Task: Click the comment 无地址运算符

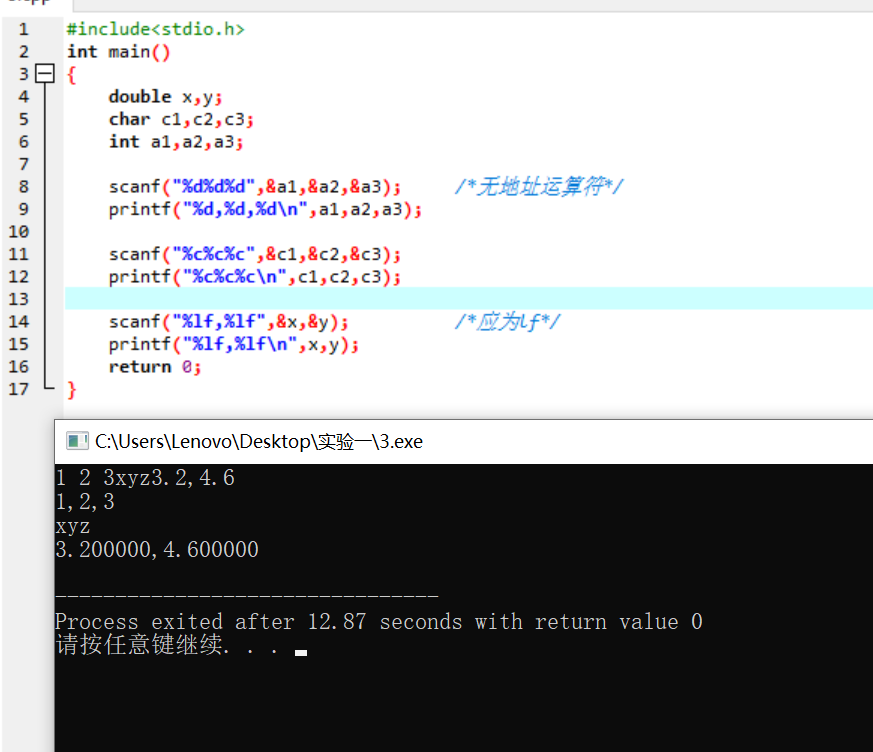Action: 539,186
